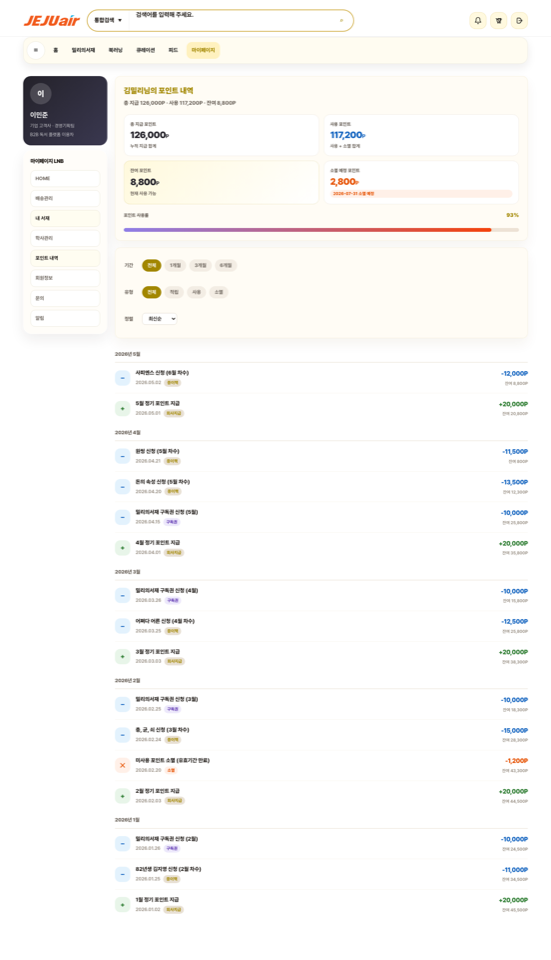Select the 적립 type filter
This screenshot has width=551, height=960.
(174, 292)
